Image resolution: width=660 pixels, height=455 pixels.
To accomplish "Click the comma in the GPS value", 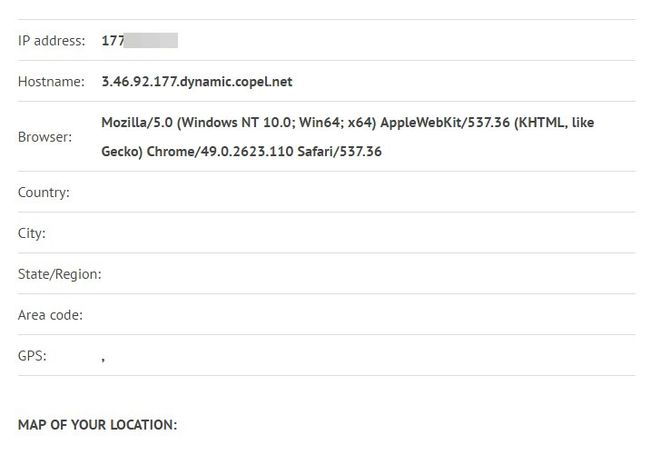I will (x=103, y=359).
